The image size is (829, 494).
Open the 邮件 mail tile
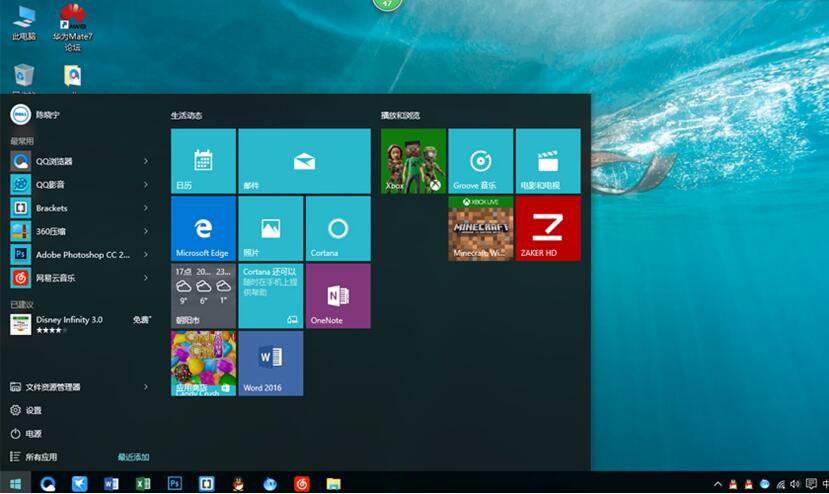[305, 161]
